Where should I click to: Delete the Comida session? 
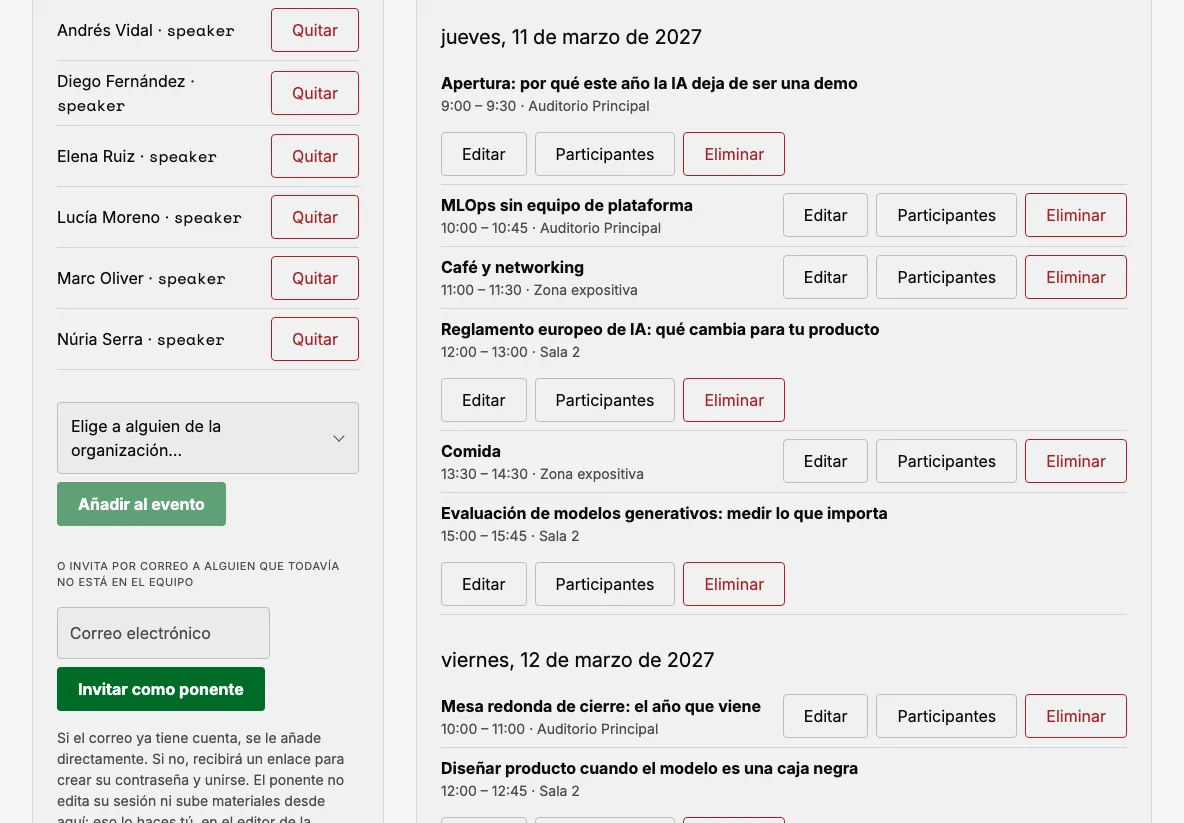click(x=1076, y=461)
